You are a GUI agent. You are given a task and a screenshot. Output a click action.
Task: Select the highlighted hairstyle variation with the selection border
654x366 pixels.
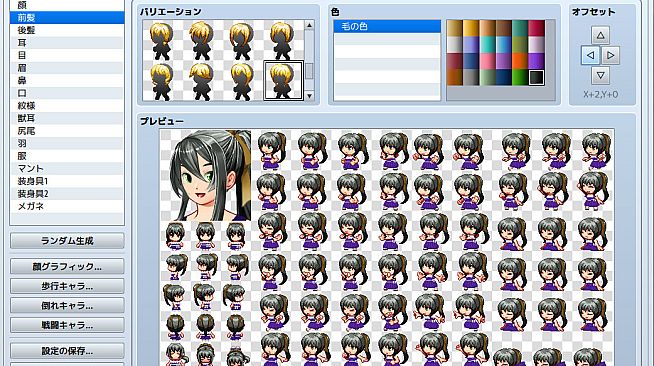[283, 80]
